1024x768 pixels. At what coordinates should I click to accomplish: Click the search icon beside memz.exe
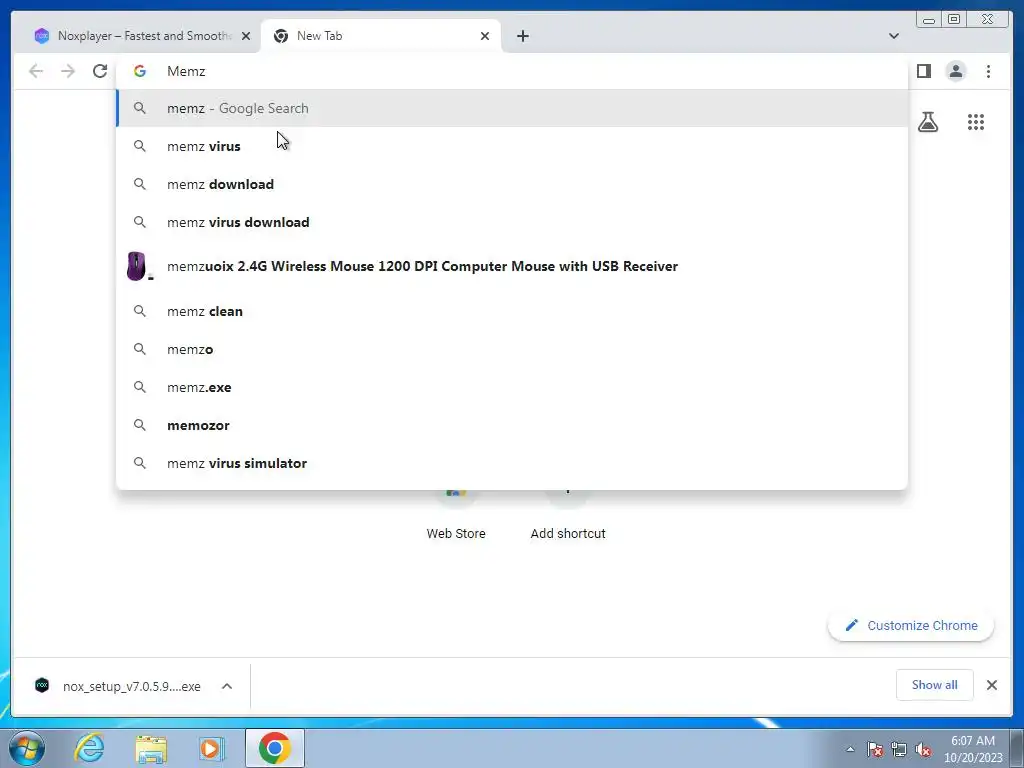pyautogui.click(x=140, y=387)
